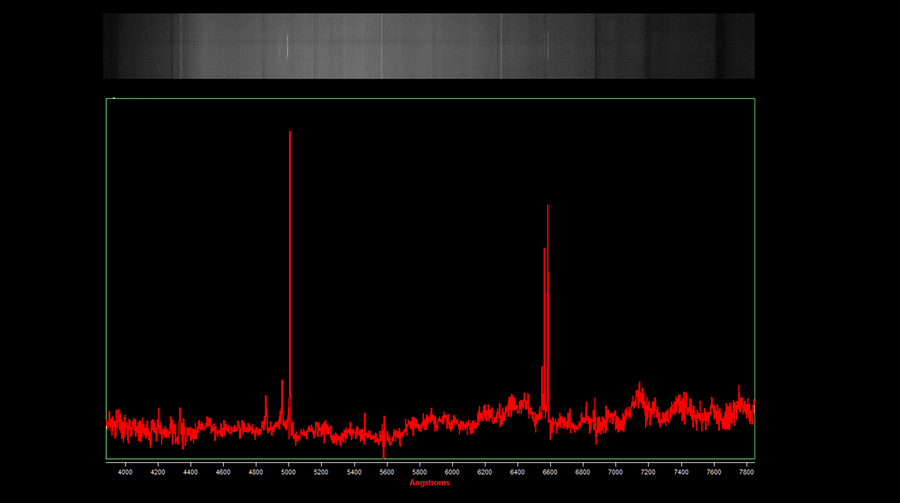Screen dimensions: 900x503
Task: Click the 6000 tick label on the axis
Action: coord(451,471)
